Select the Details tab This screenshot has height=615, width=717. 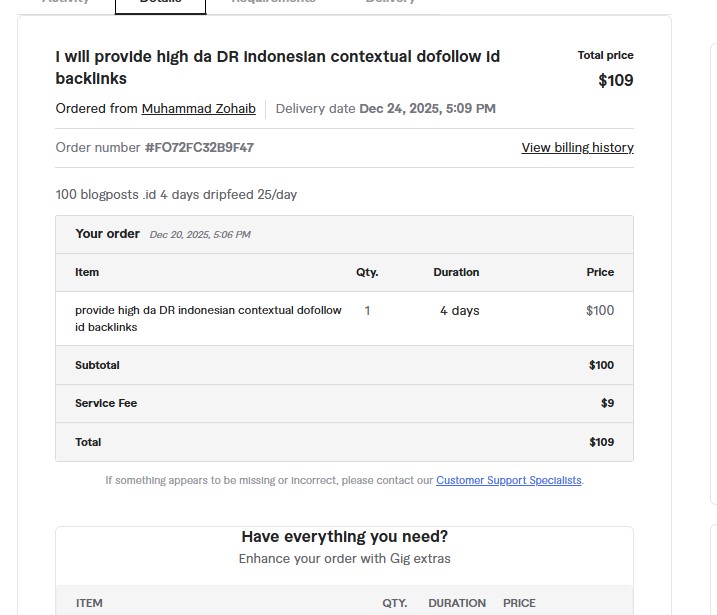160,3
